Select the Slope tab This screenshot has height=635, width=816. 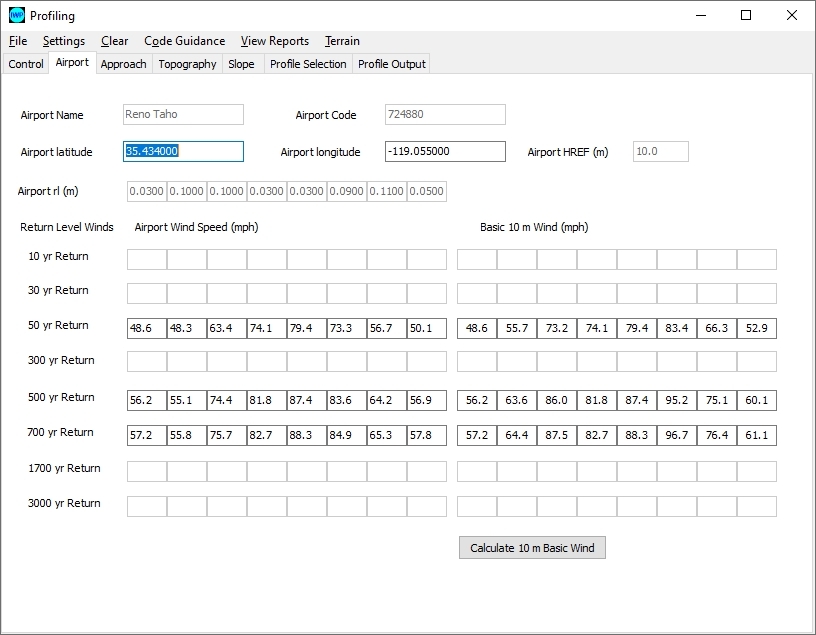coord(241,64)
